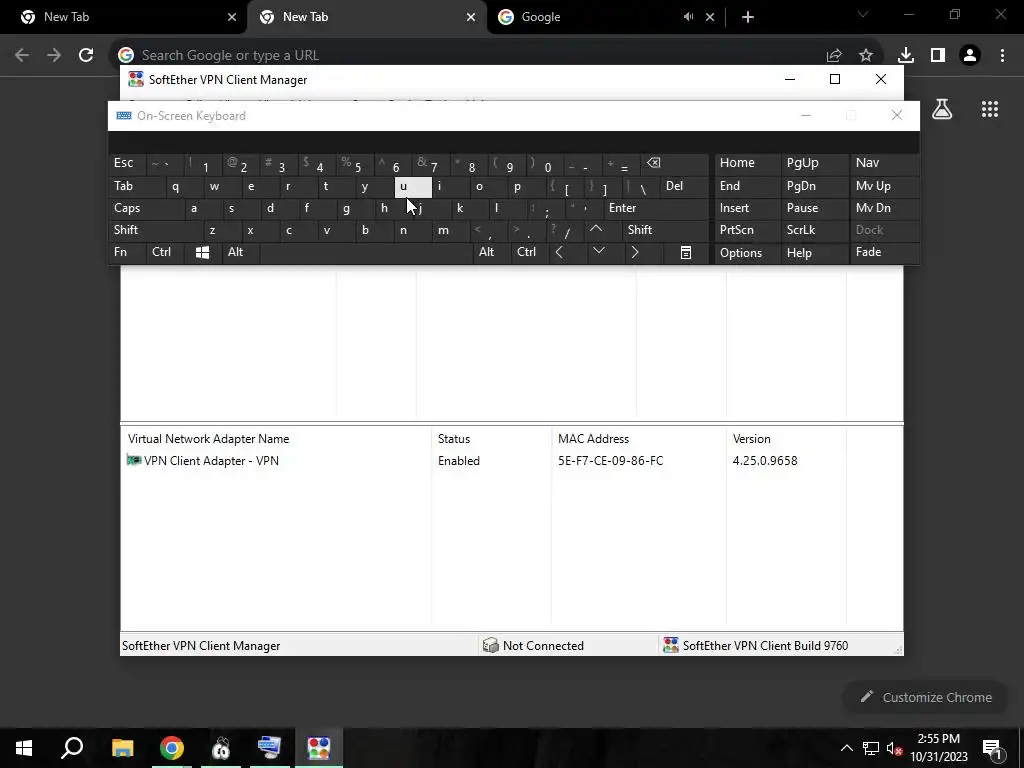The width and height of the screenshot is (1024, 768).
Task: Mute the Google tab audio icon
Action: (x=688, y=17)
